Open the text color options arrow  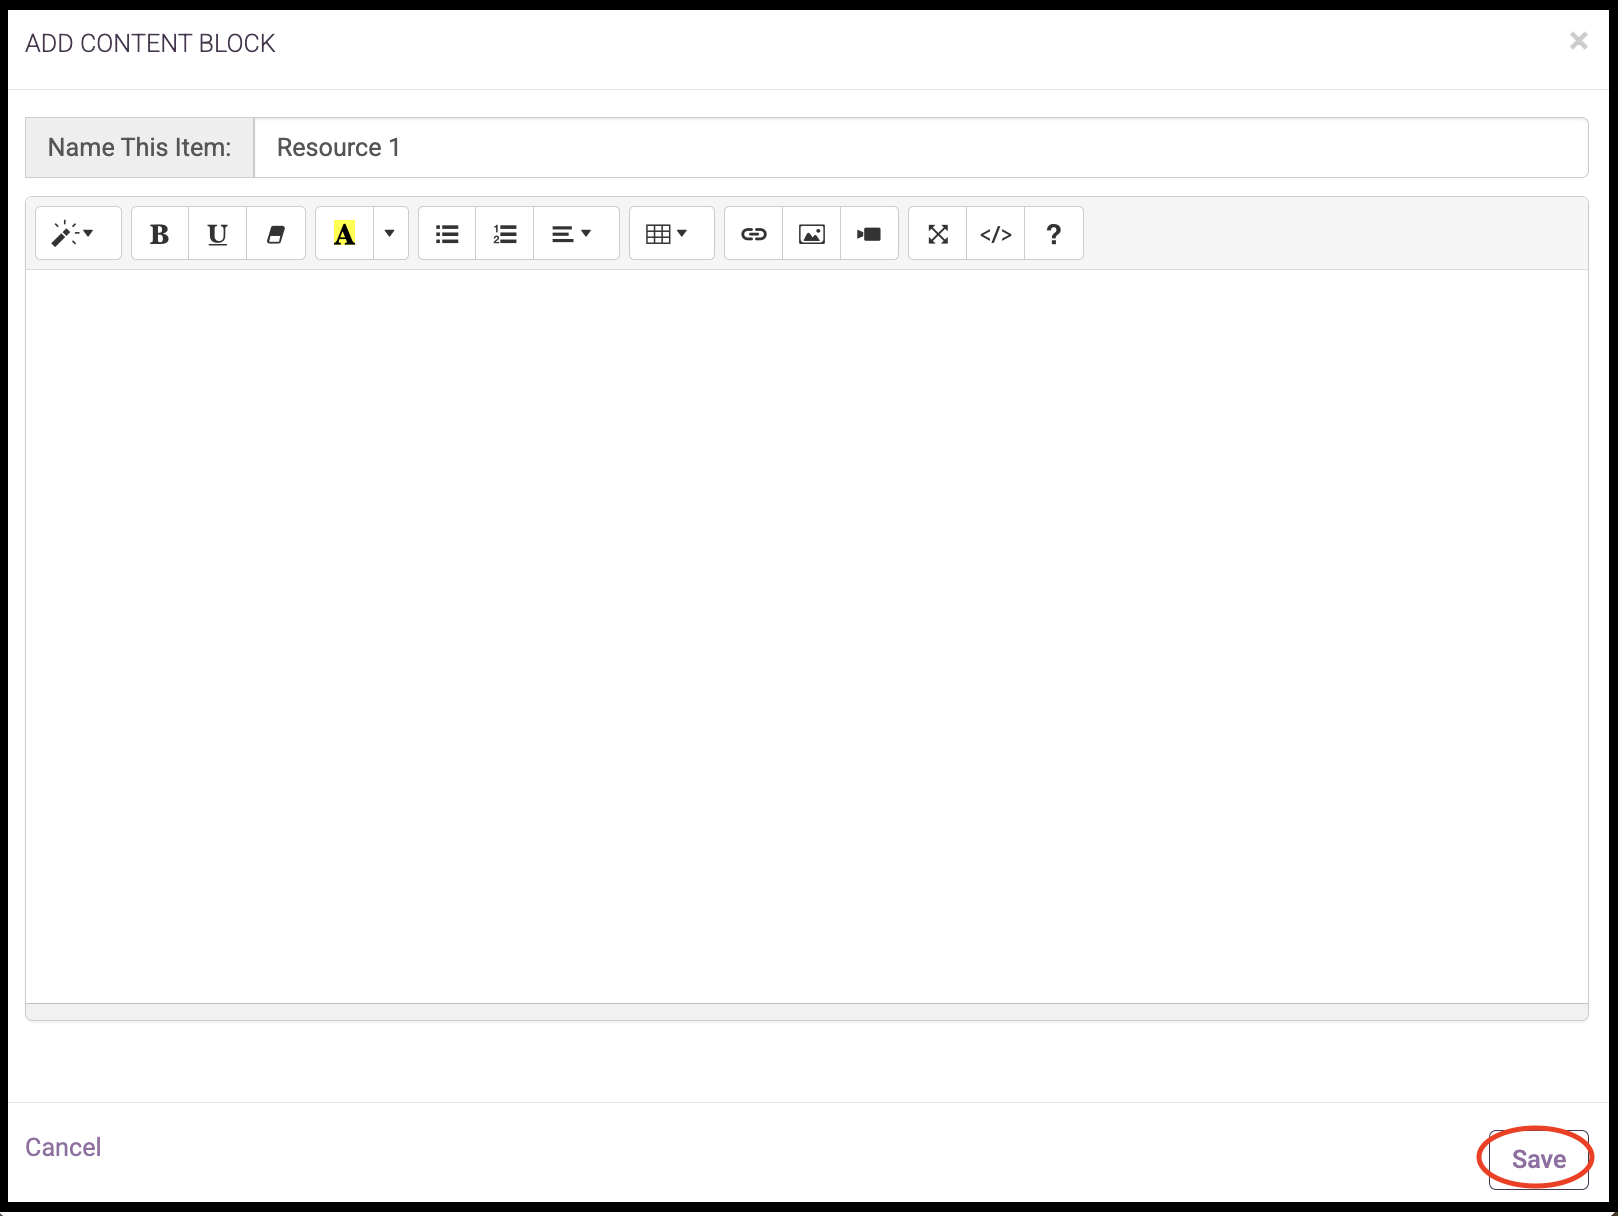pos(390,234)
